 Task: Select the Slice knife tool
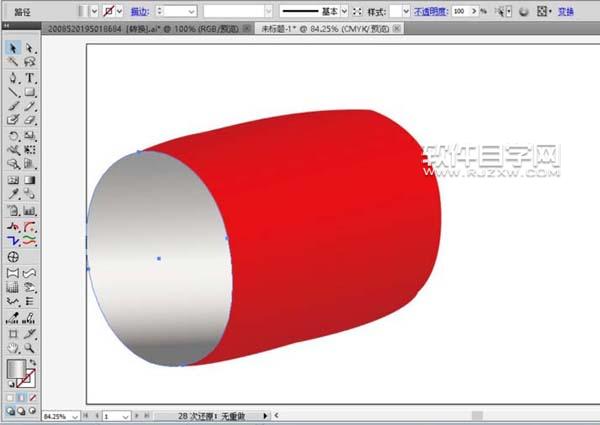[x=29, y=334]
